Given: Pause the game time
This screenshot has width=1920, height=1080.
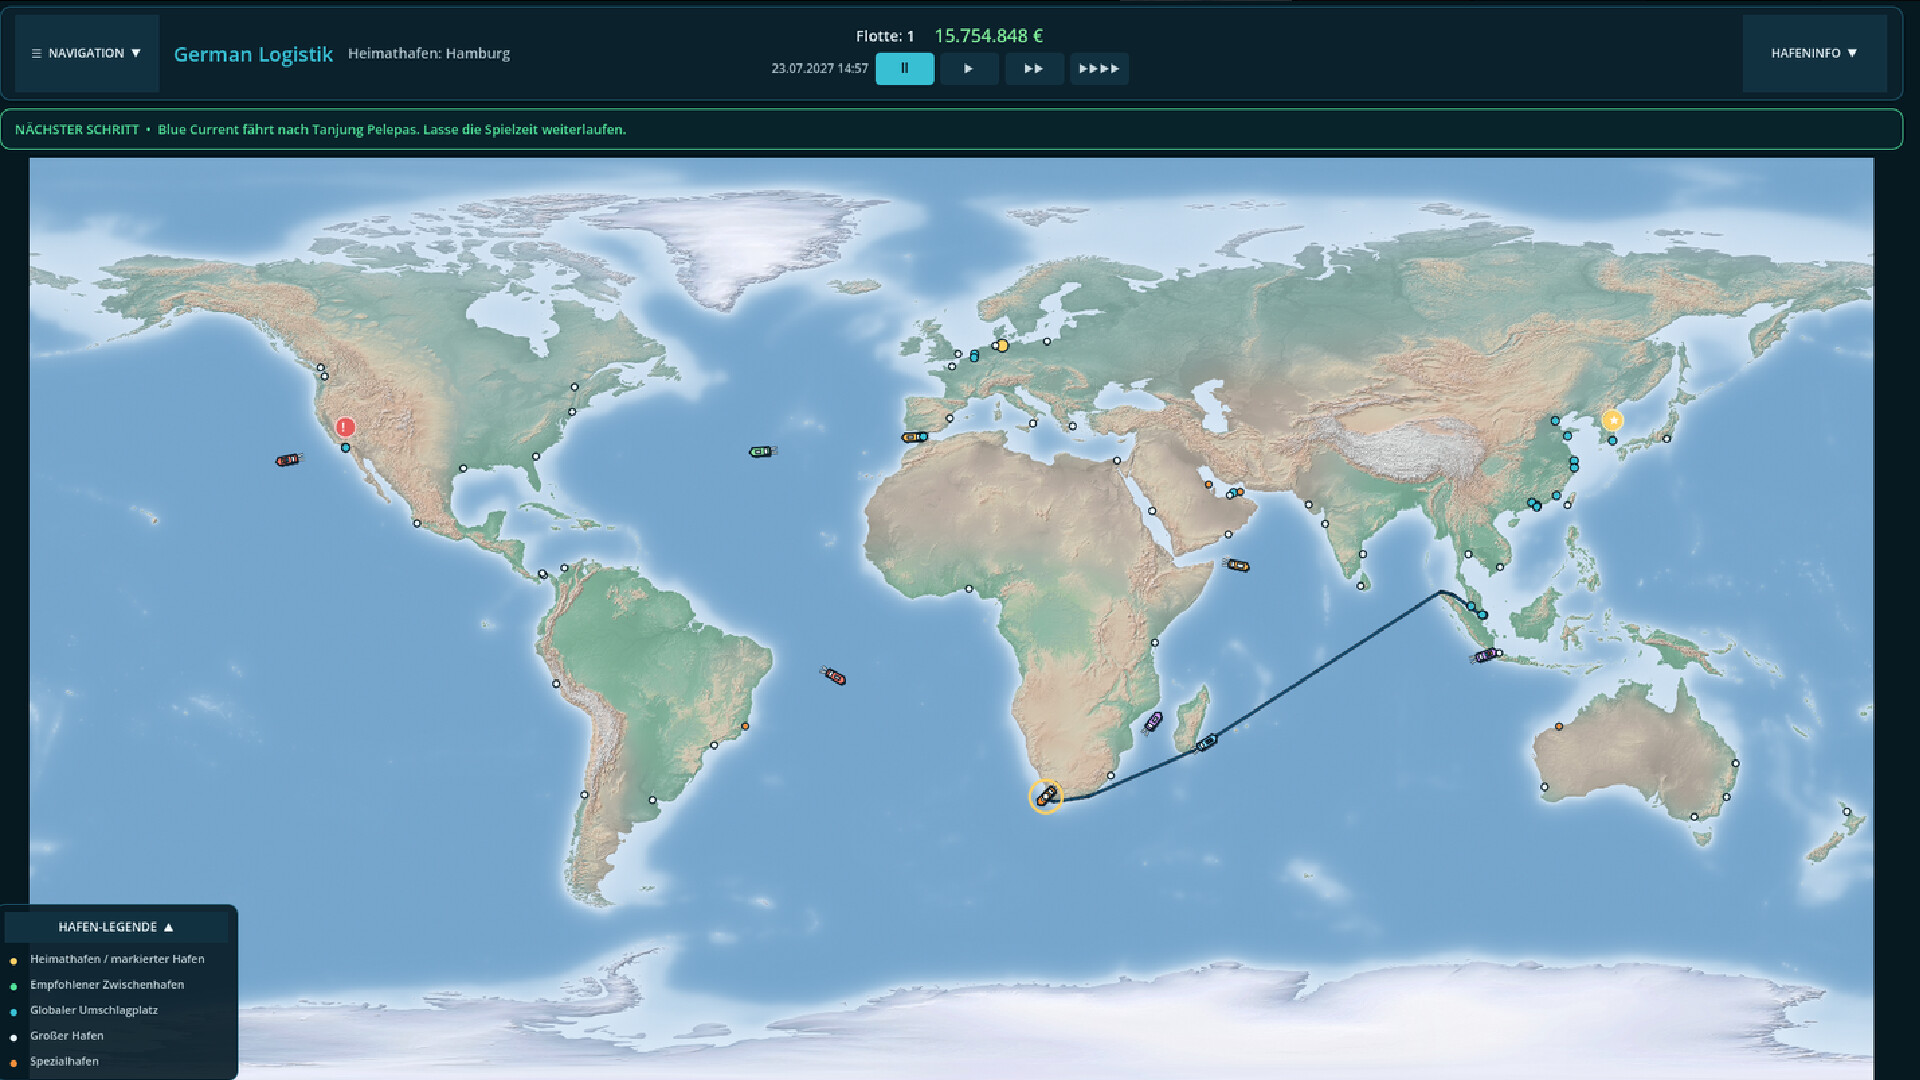Looking at the screenshot, I should [905, 69].
